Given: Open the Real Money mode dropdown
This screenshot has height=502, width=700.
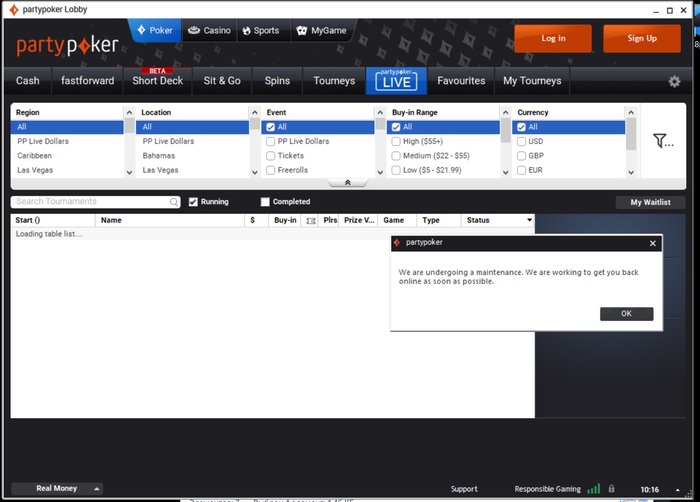Looking at the screenshot, I should (57, 489).
